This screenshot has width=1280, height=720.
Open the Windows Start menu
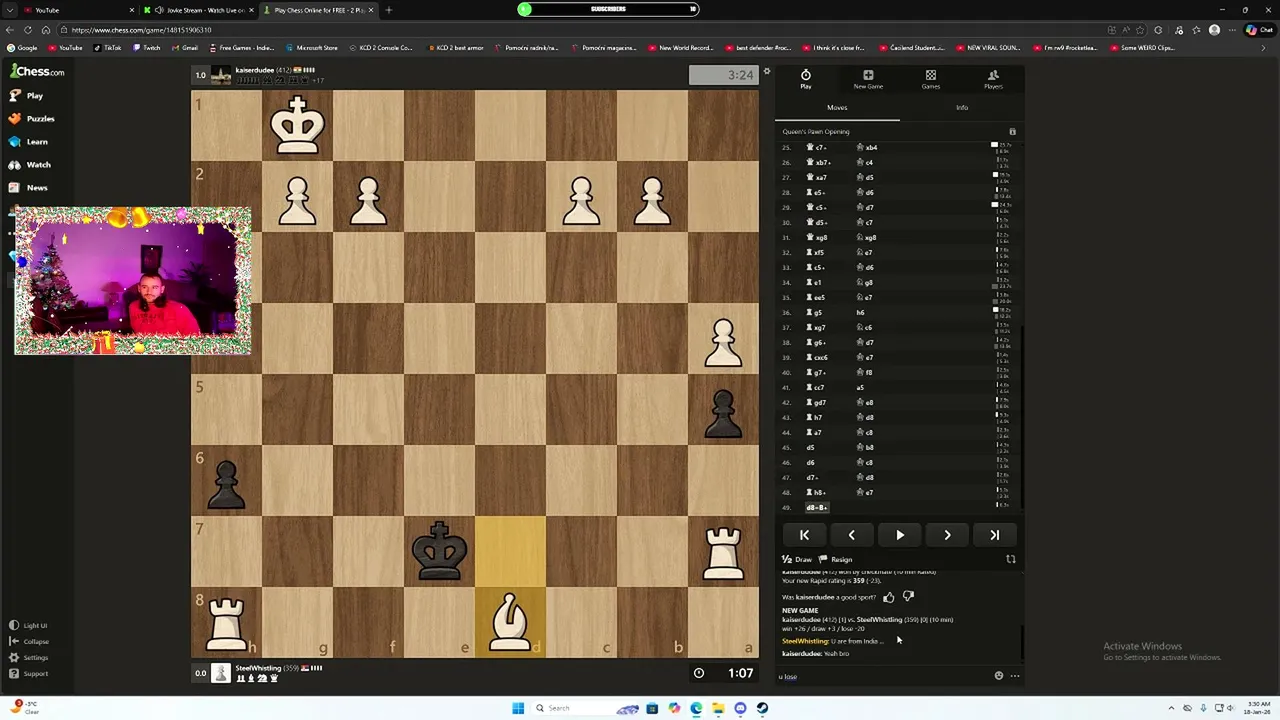click(518, 708)
